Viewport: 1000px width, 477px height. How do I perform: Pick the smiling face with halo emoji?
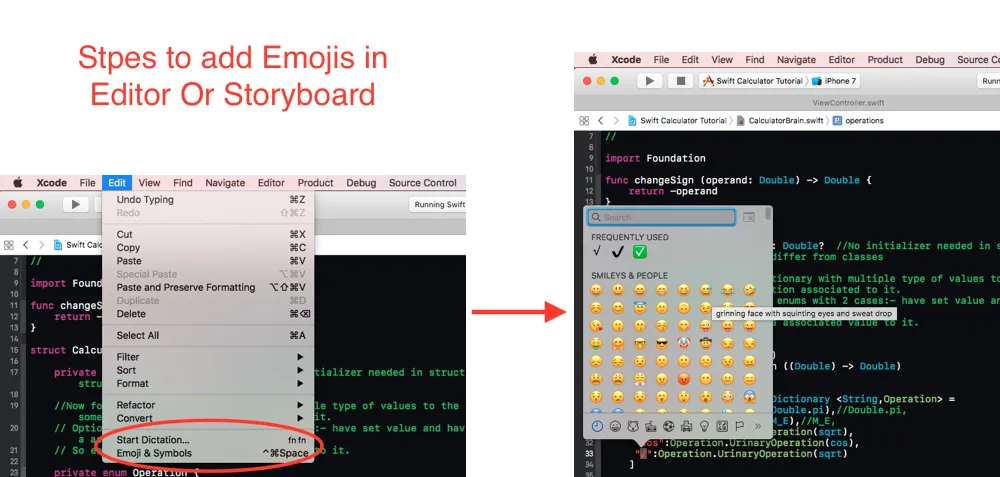coord(640,308)
